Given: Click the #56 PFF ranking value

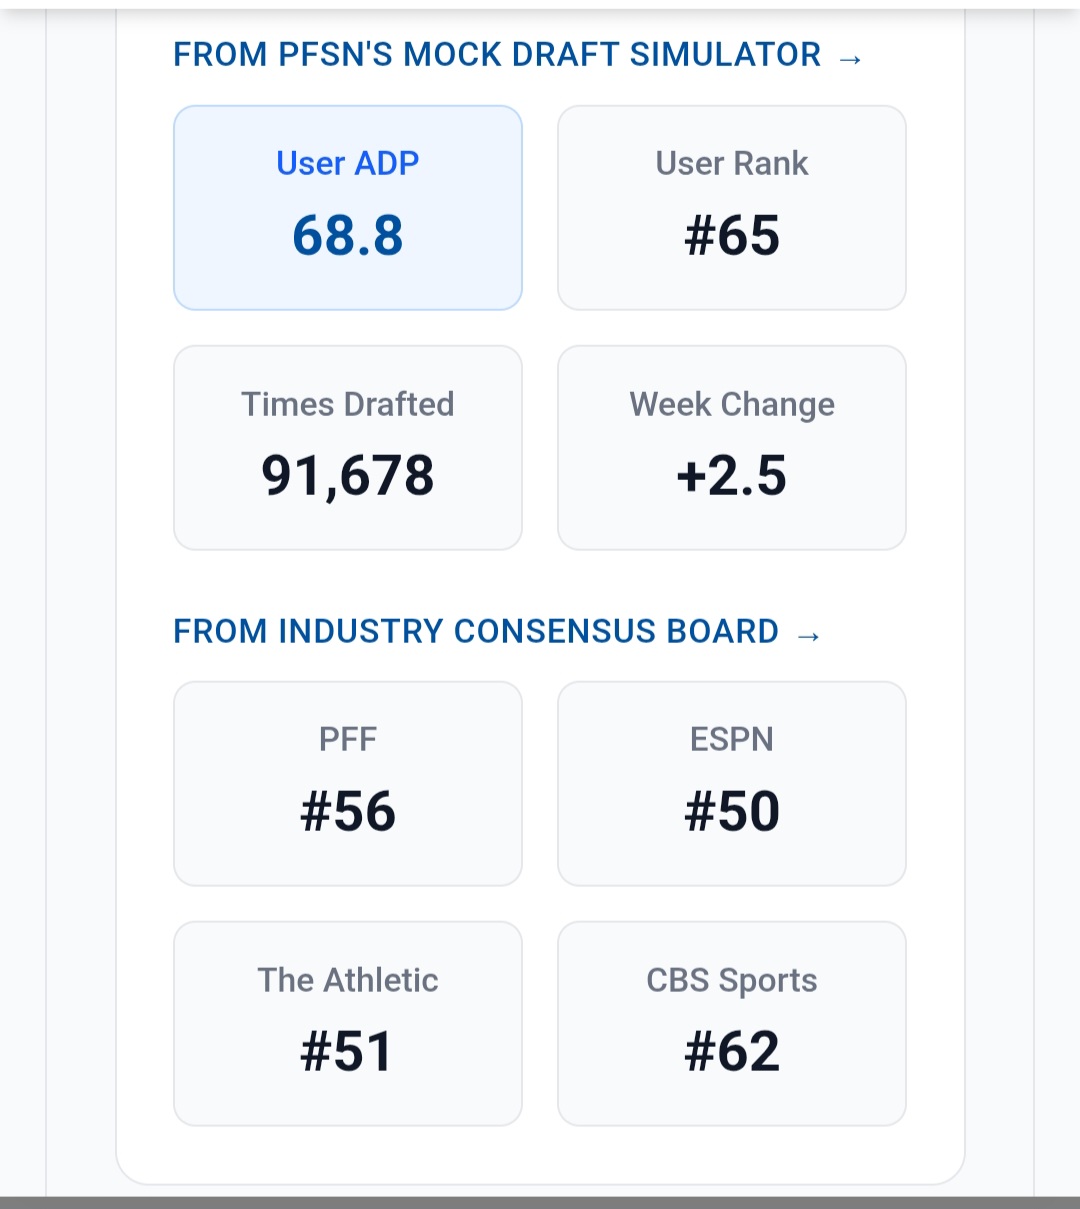Looking at the screenshot, I should click(x=347, y=811).
